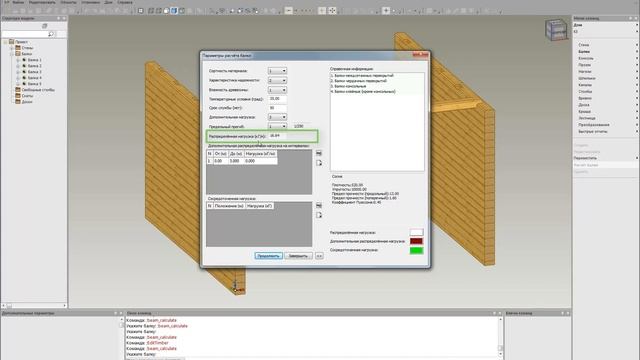Image resolution: width=640 pixels, height=360 pixels.
Task: Select beam 1 in the structure tree
Action: (x=35, y=60)
